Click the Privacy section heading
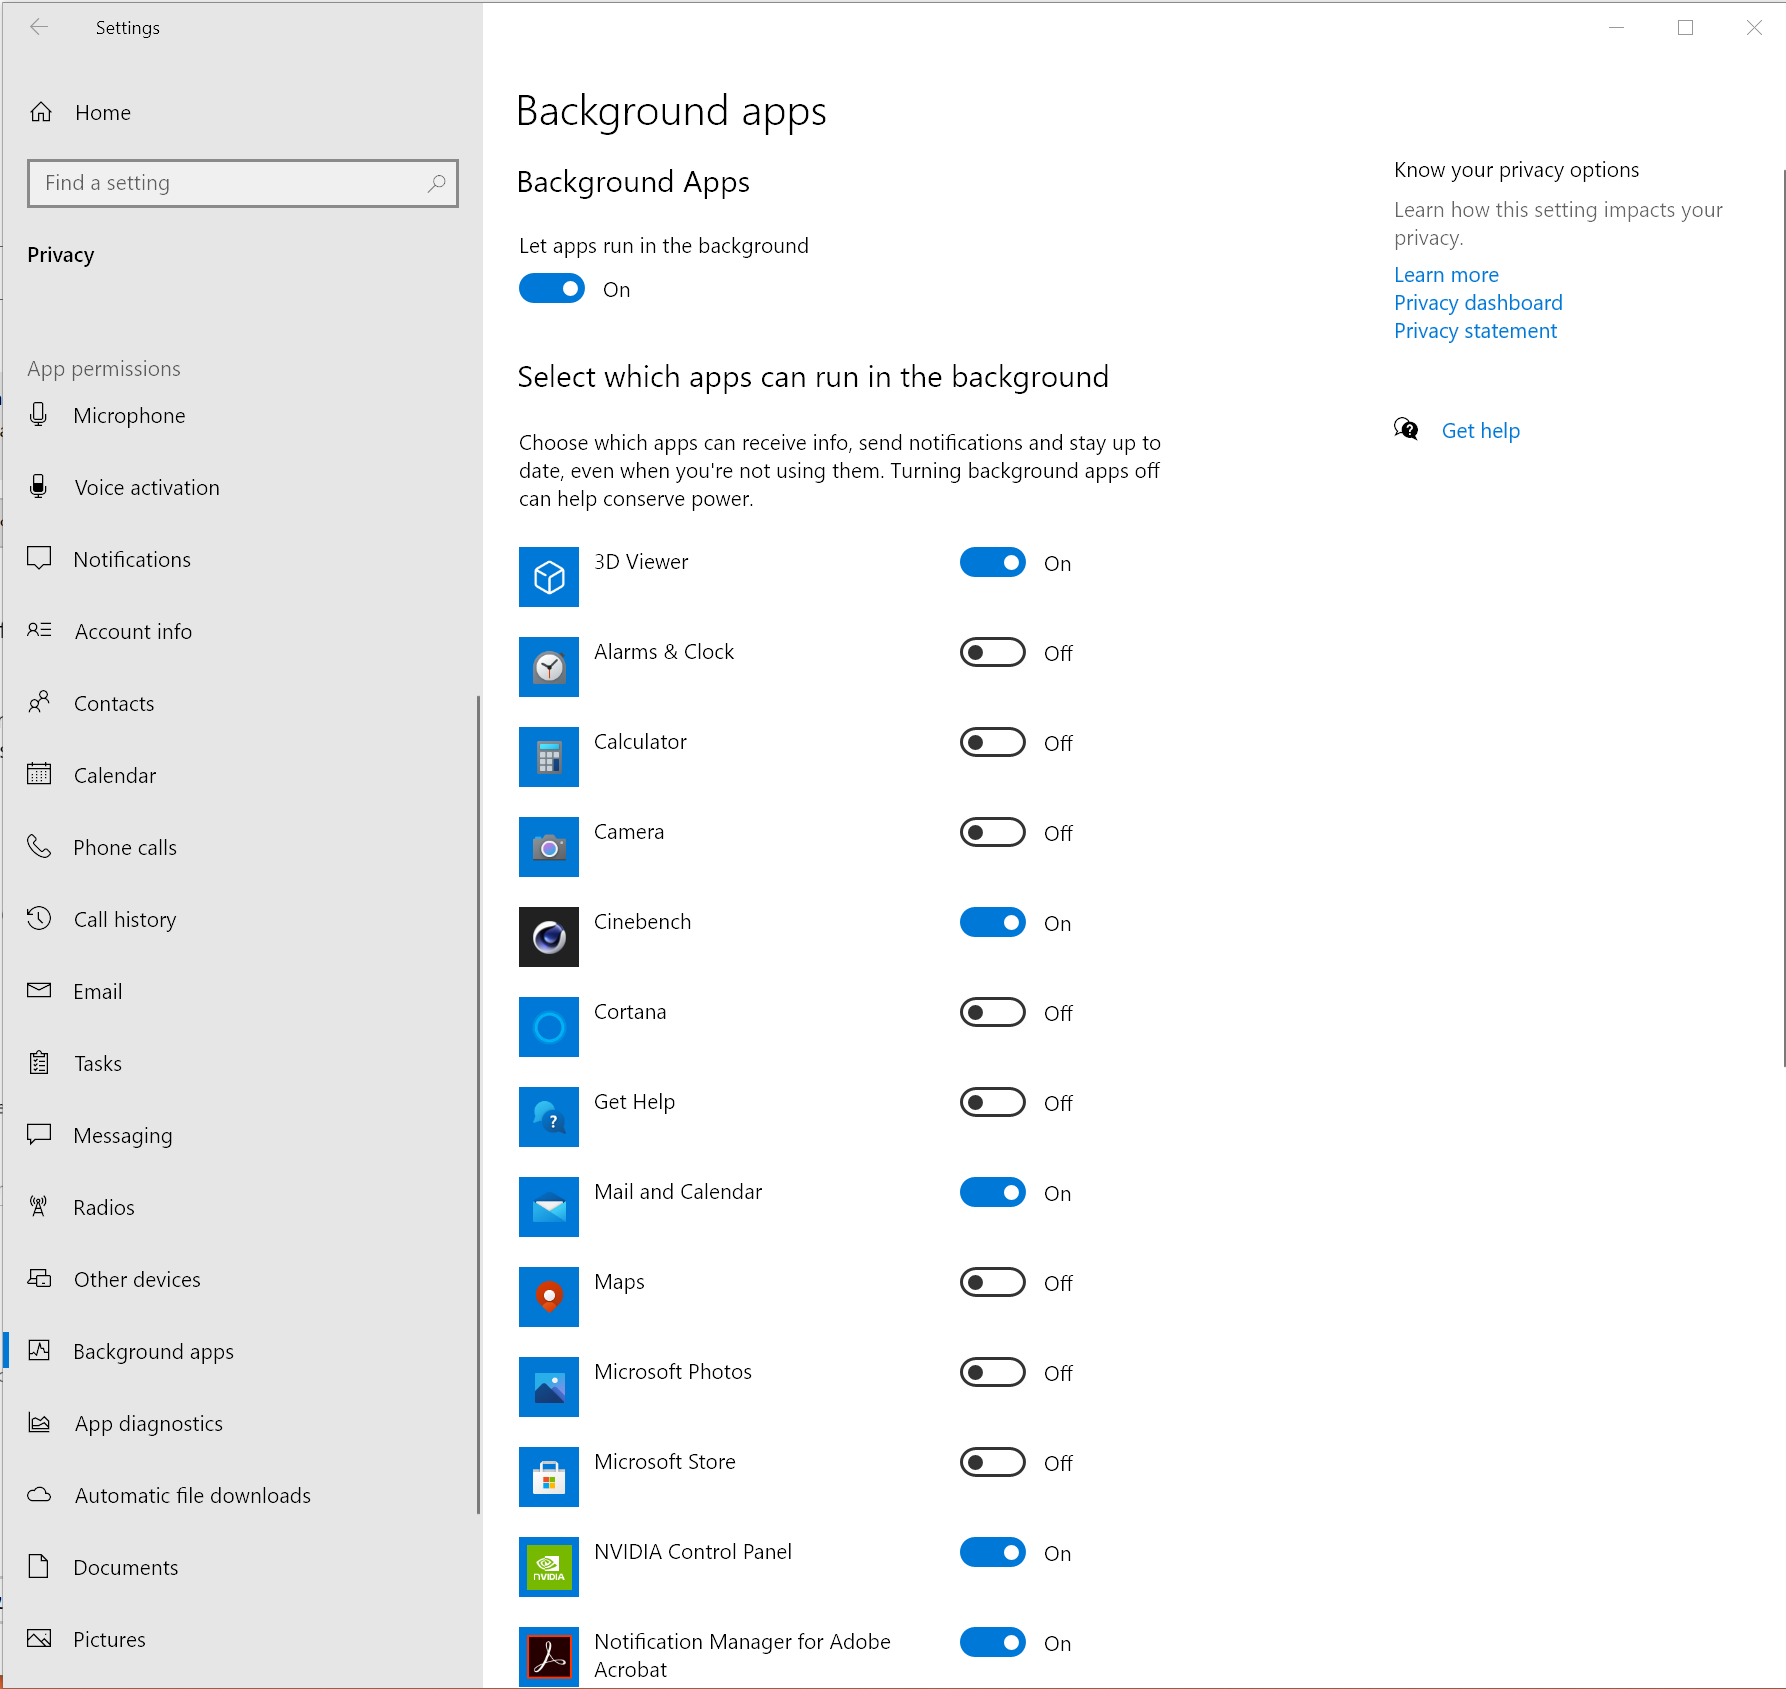This screenshot has height=1689, width=1786. (x=61, y=255)
